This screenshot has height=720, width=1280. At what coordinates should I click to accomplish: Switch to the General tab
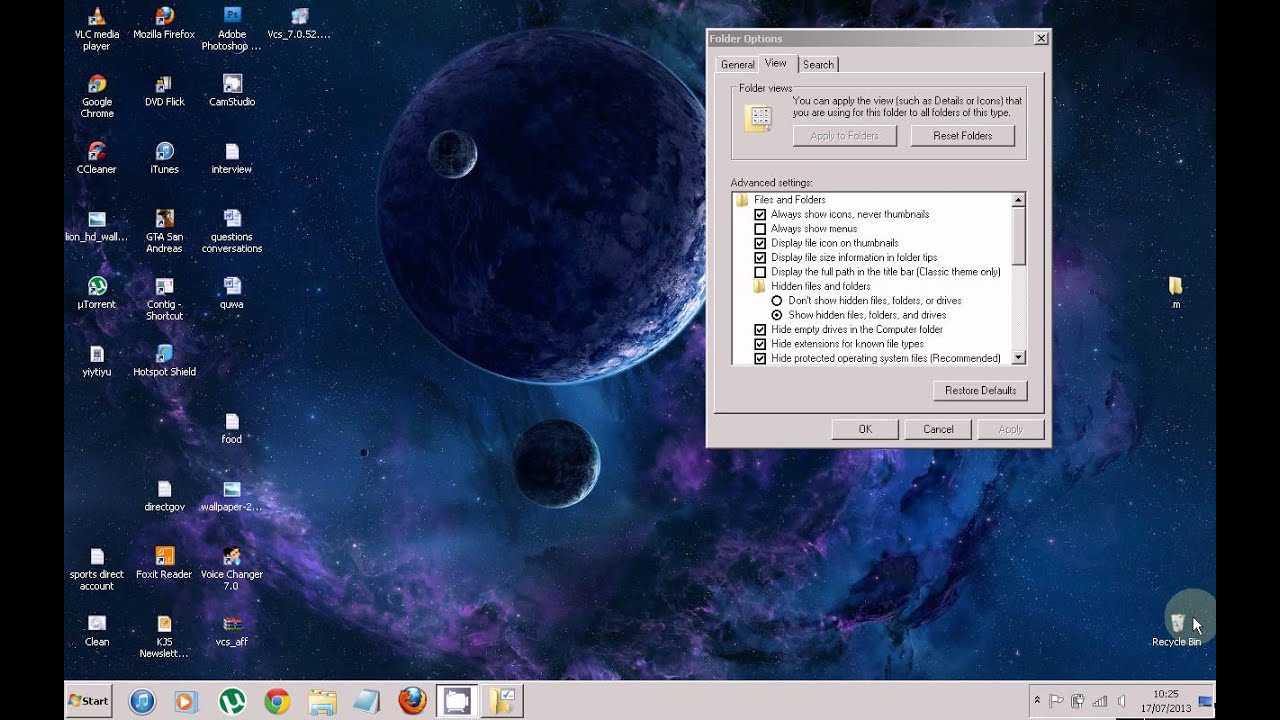click(x=738, y=65)
